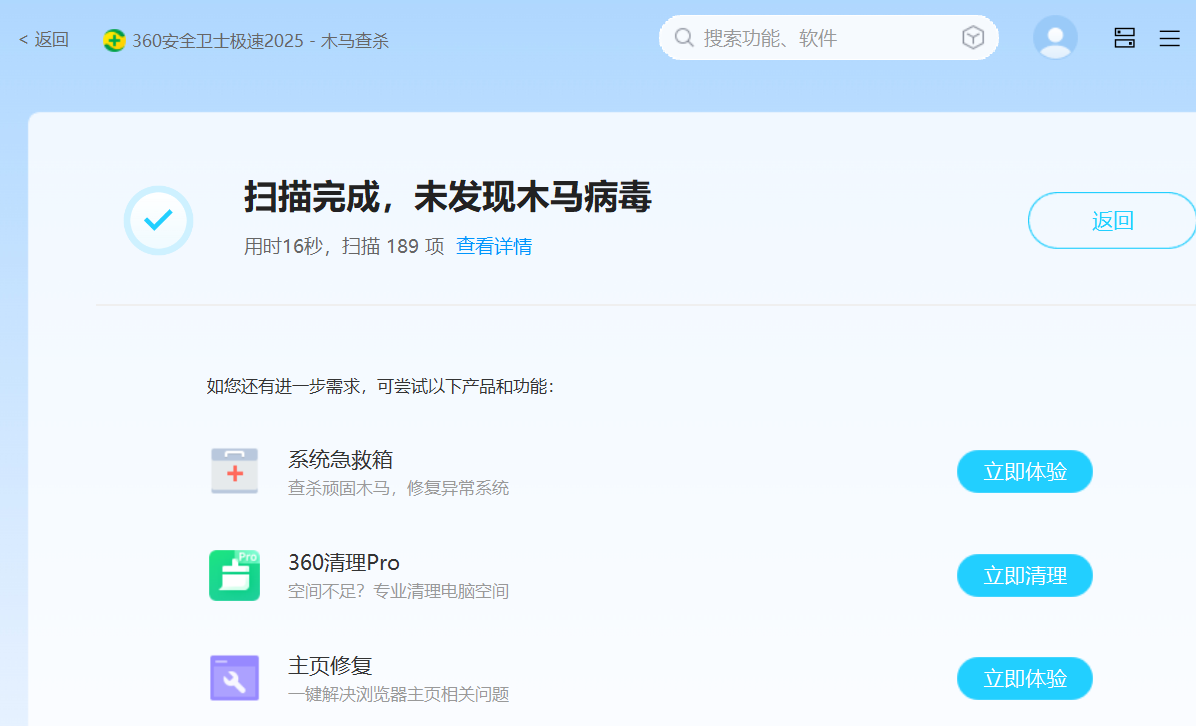Click the 360 Security Guard logo icon

click(x=114, y=40)
